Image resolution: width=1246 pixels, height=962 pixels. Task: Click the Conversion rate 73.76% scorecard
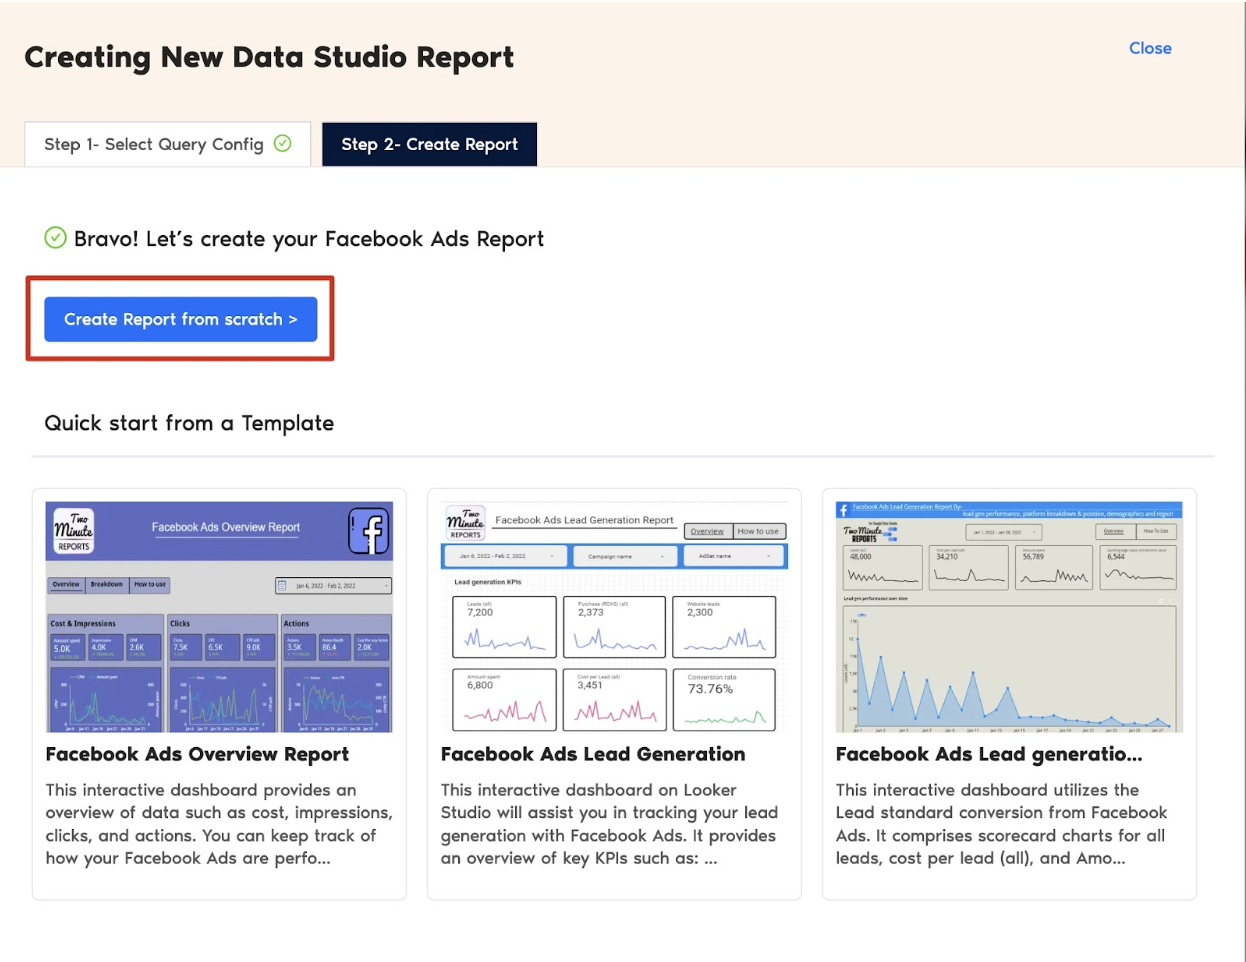pos(724,698)
